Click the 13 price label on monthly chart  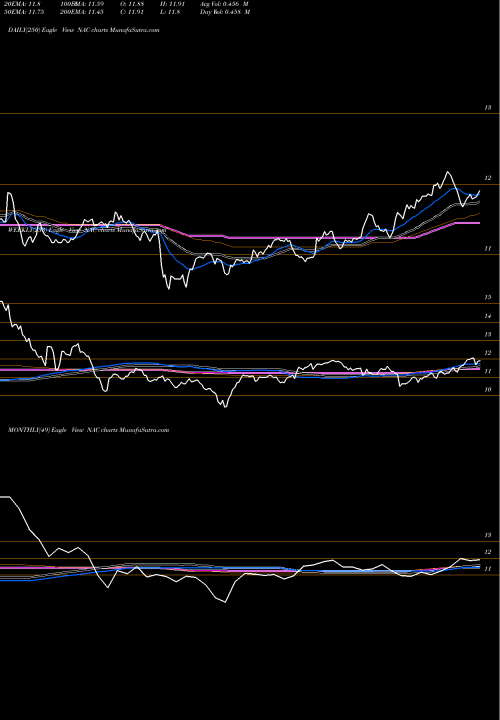tap(488, 535)
